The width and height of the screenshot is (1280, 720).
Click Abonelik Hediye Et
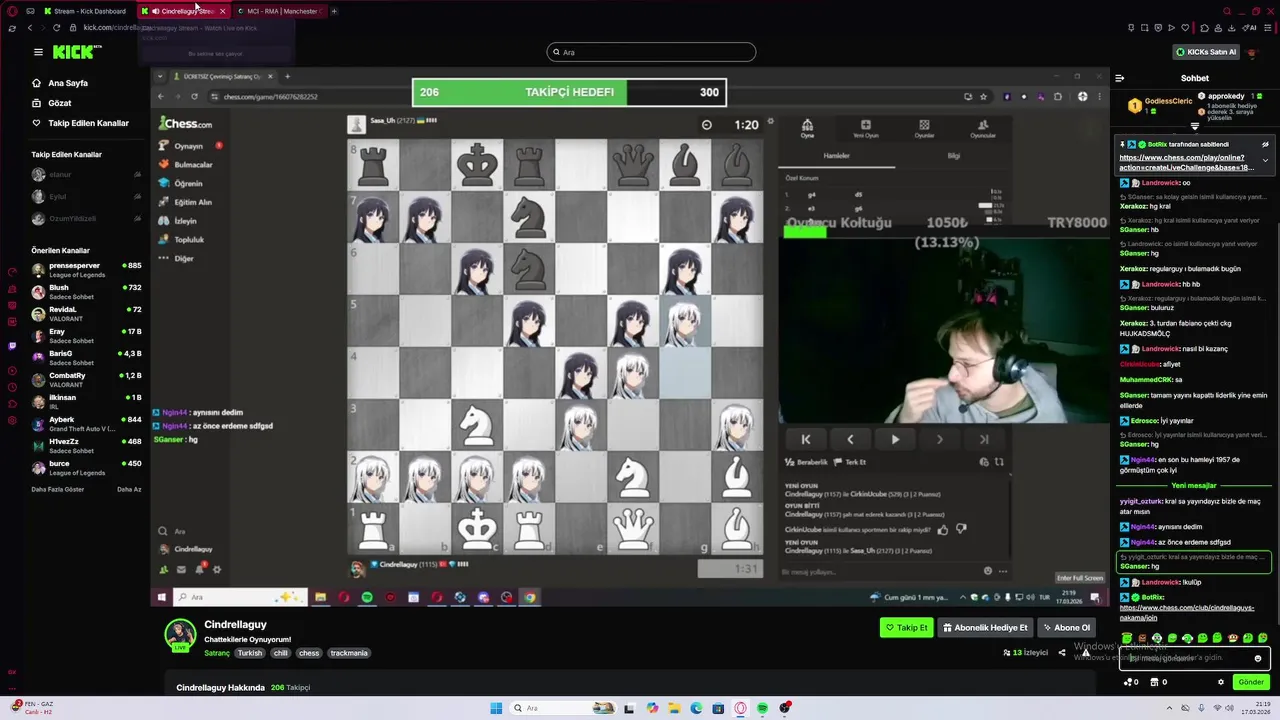pos(985,627)
